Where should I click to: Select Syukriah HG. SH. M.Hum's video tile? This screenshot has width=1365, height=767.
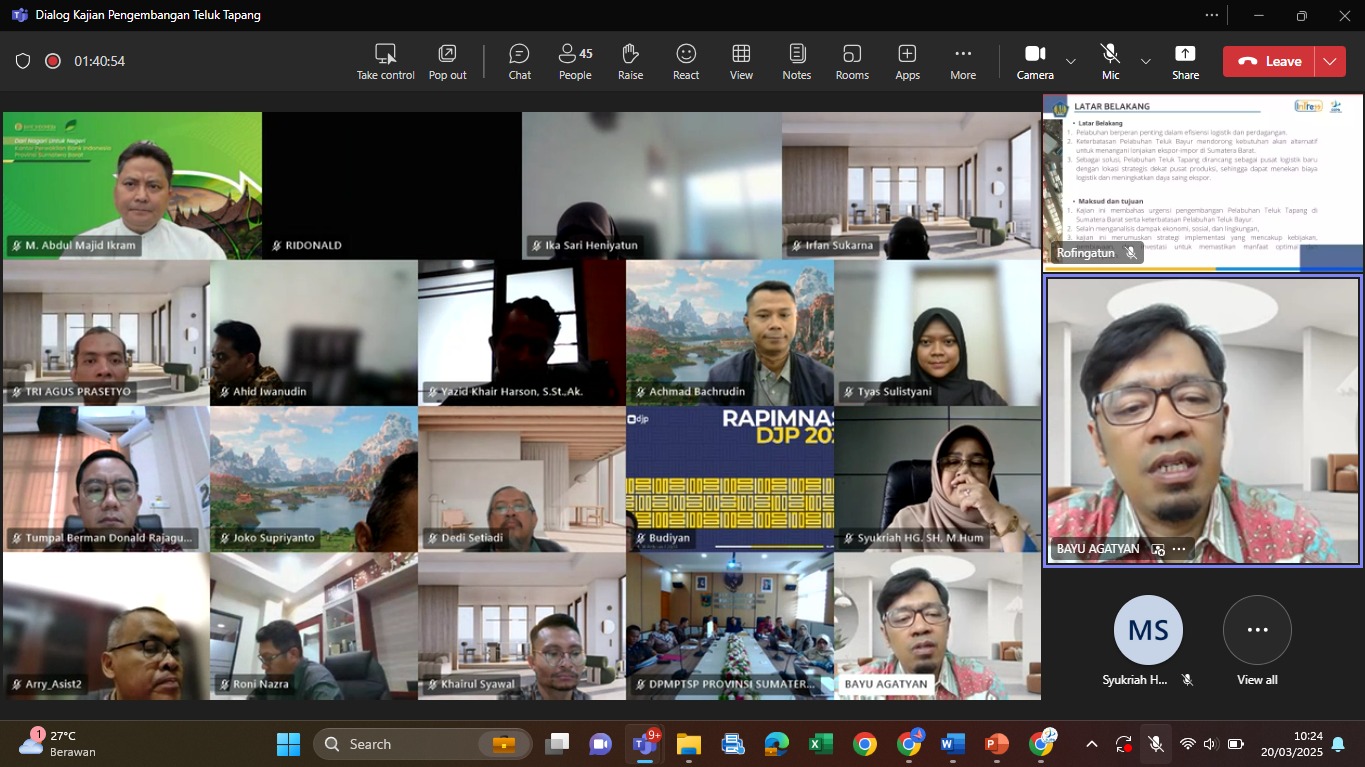tap(938, 479)
